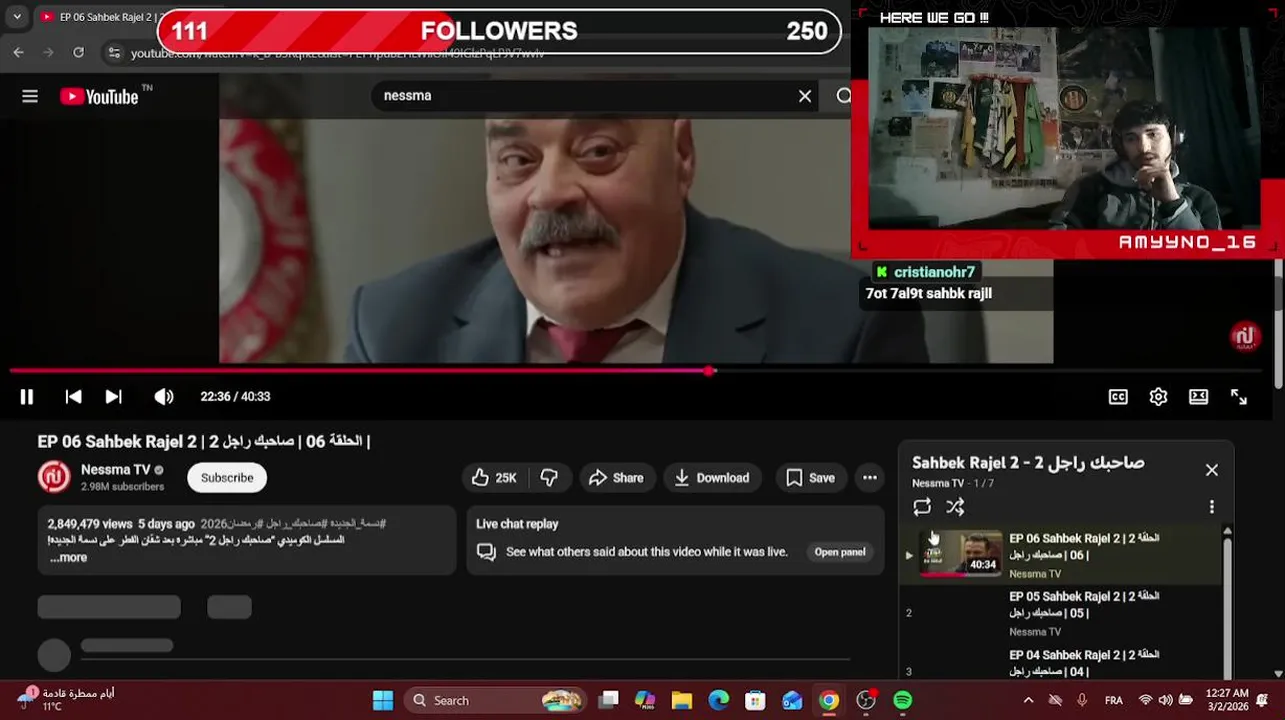Image resolution: width=1285 pixels, height=720 pixels.
Task: Toggle the playlist loop option
Action: pos(922,507)
